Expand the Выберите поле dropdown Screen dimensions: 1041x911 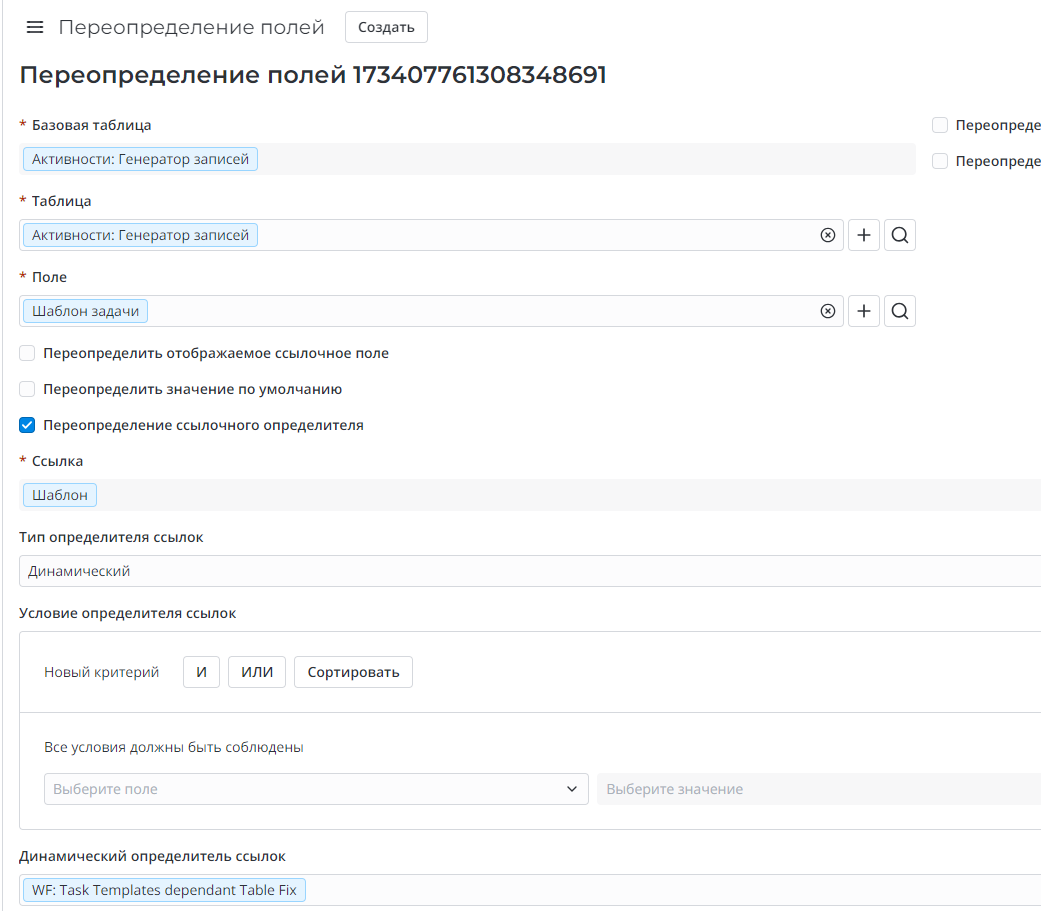316,789
